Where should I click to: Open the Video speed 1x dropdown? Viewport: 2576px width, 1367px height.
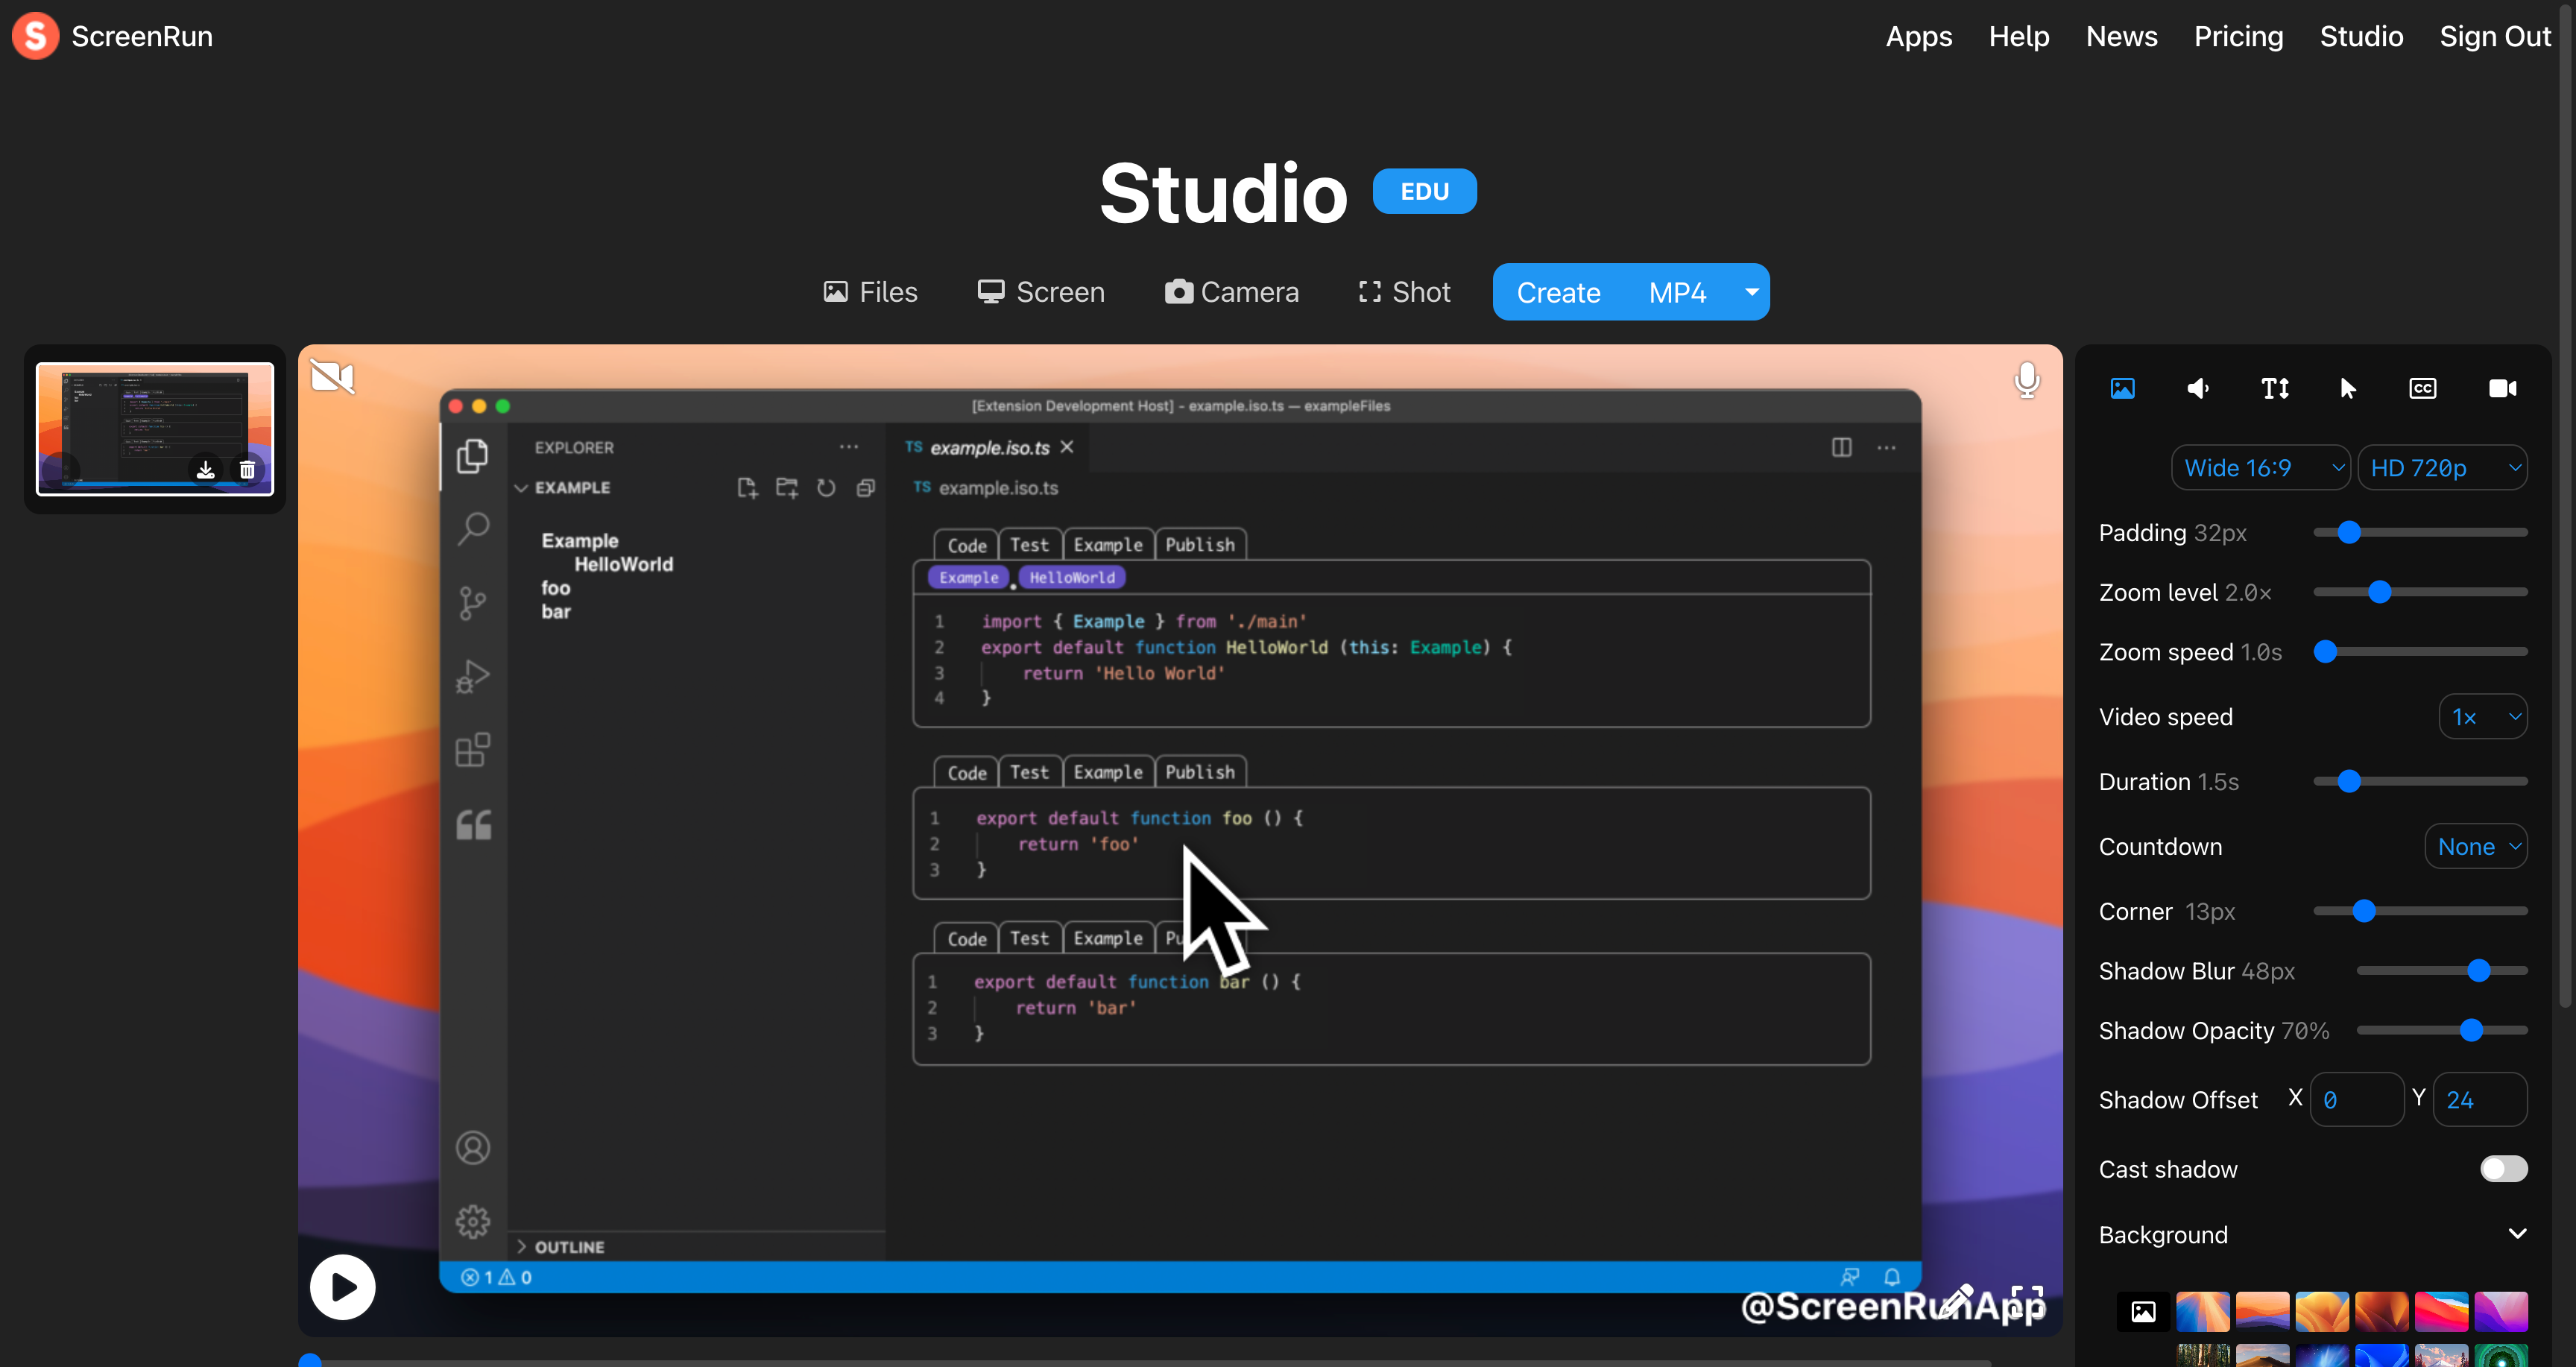click(x=2483, y=717)
